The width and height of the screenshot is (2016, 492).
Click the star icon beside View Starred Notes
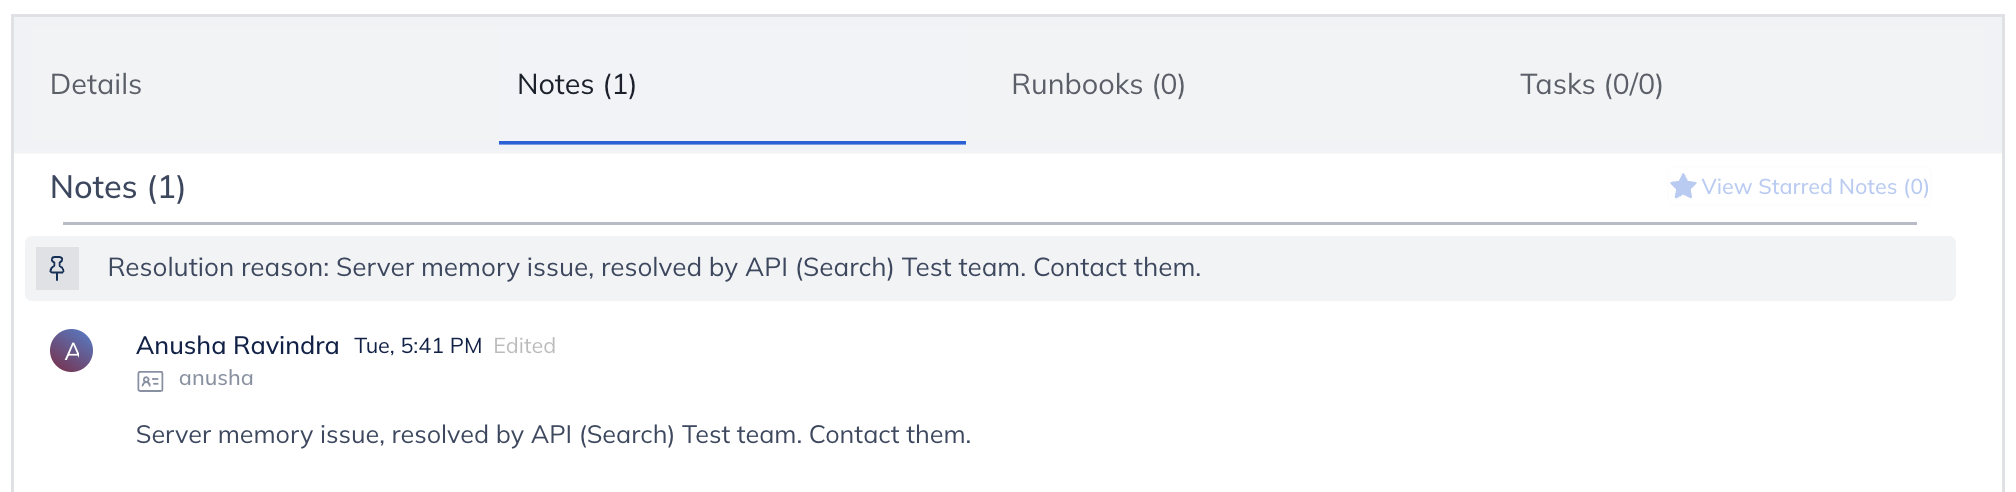[1683, 187]
